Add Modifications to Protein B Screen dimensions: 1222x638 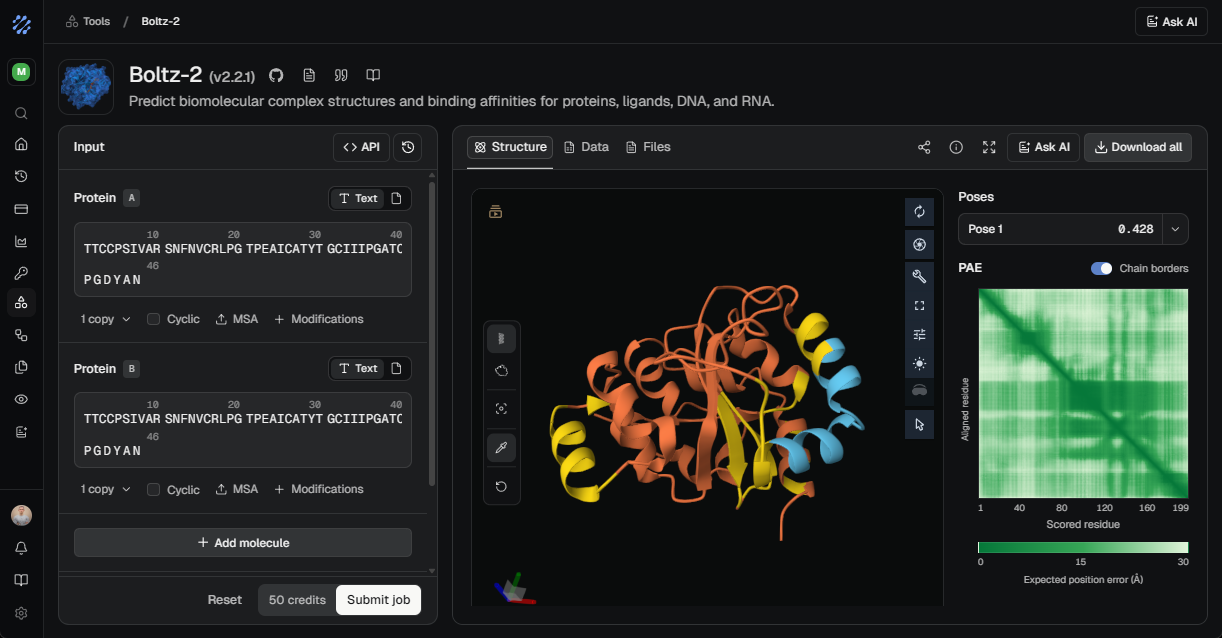318,489
